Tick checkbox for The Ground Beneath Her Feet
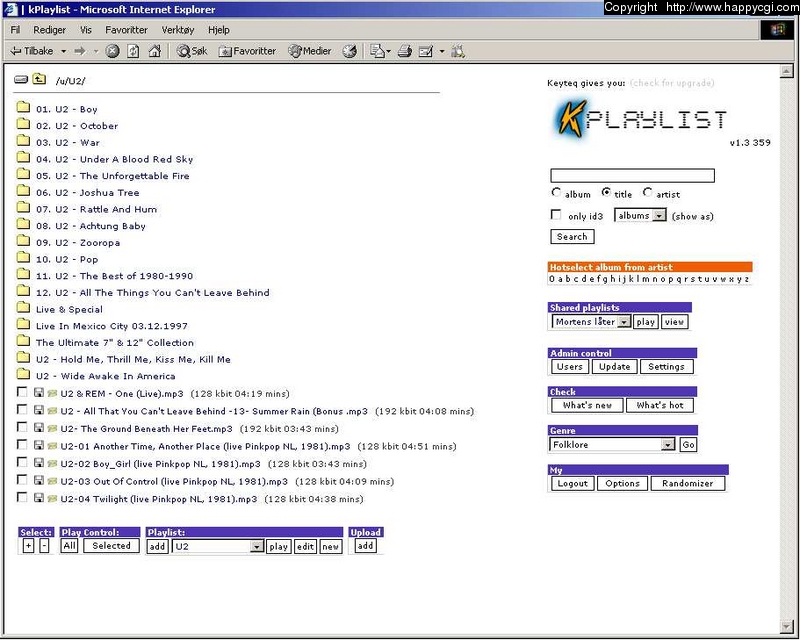This screenshot has width=800, height=640. [x=22, y=427]
